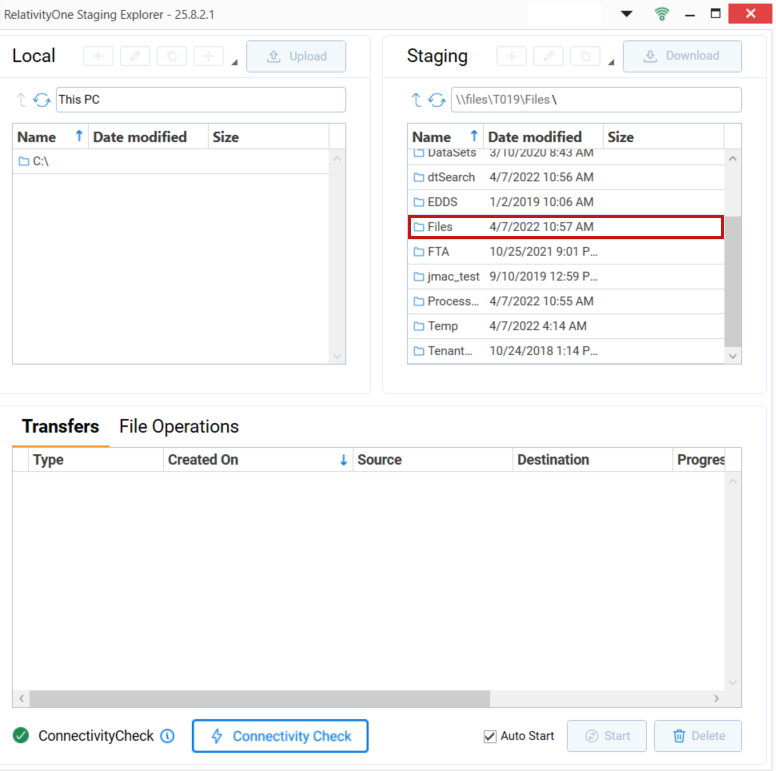The width and height of the screenshot is (776, 771).
Task: Go up one level in Staging pane
Action: pos(416,100)
